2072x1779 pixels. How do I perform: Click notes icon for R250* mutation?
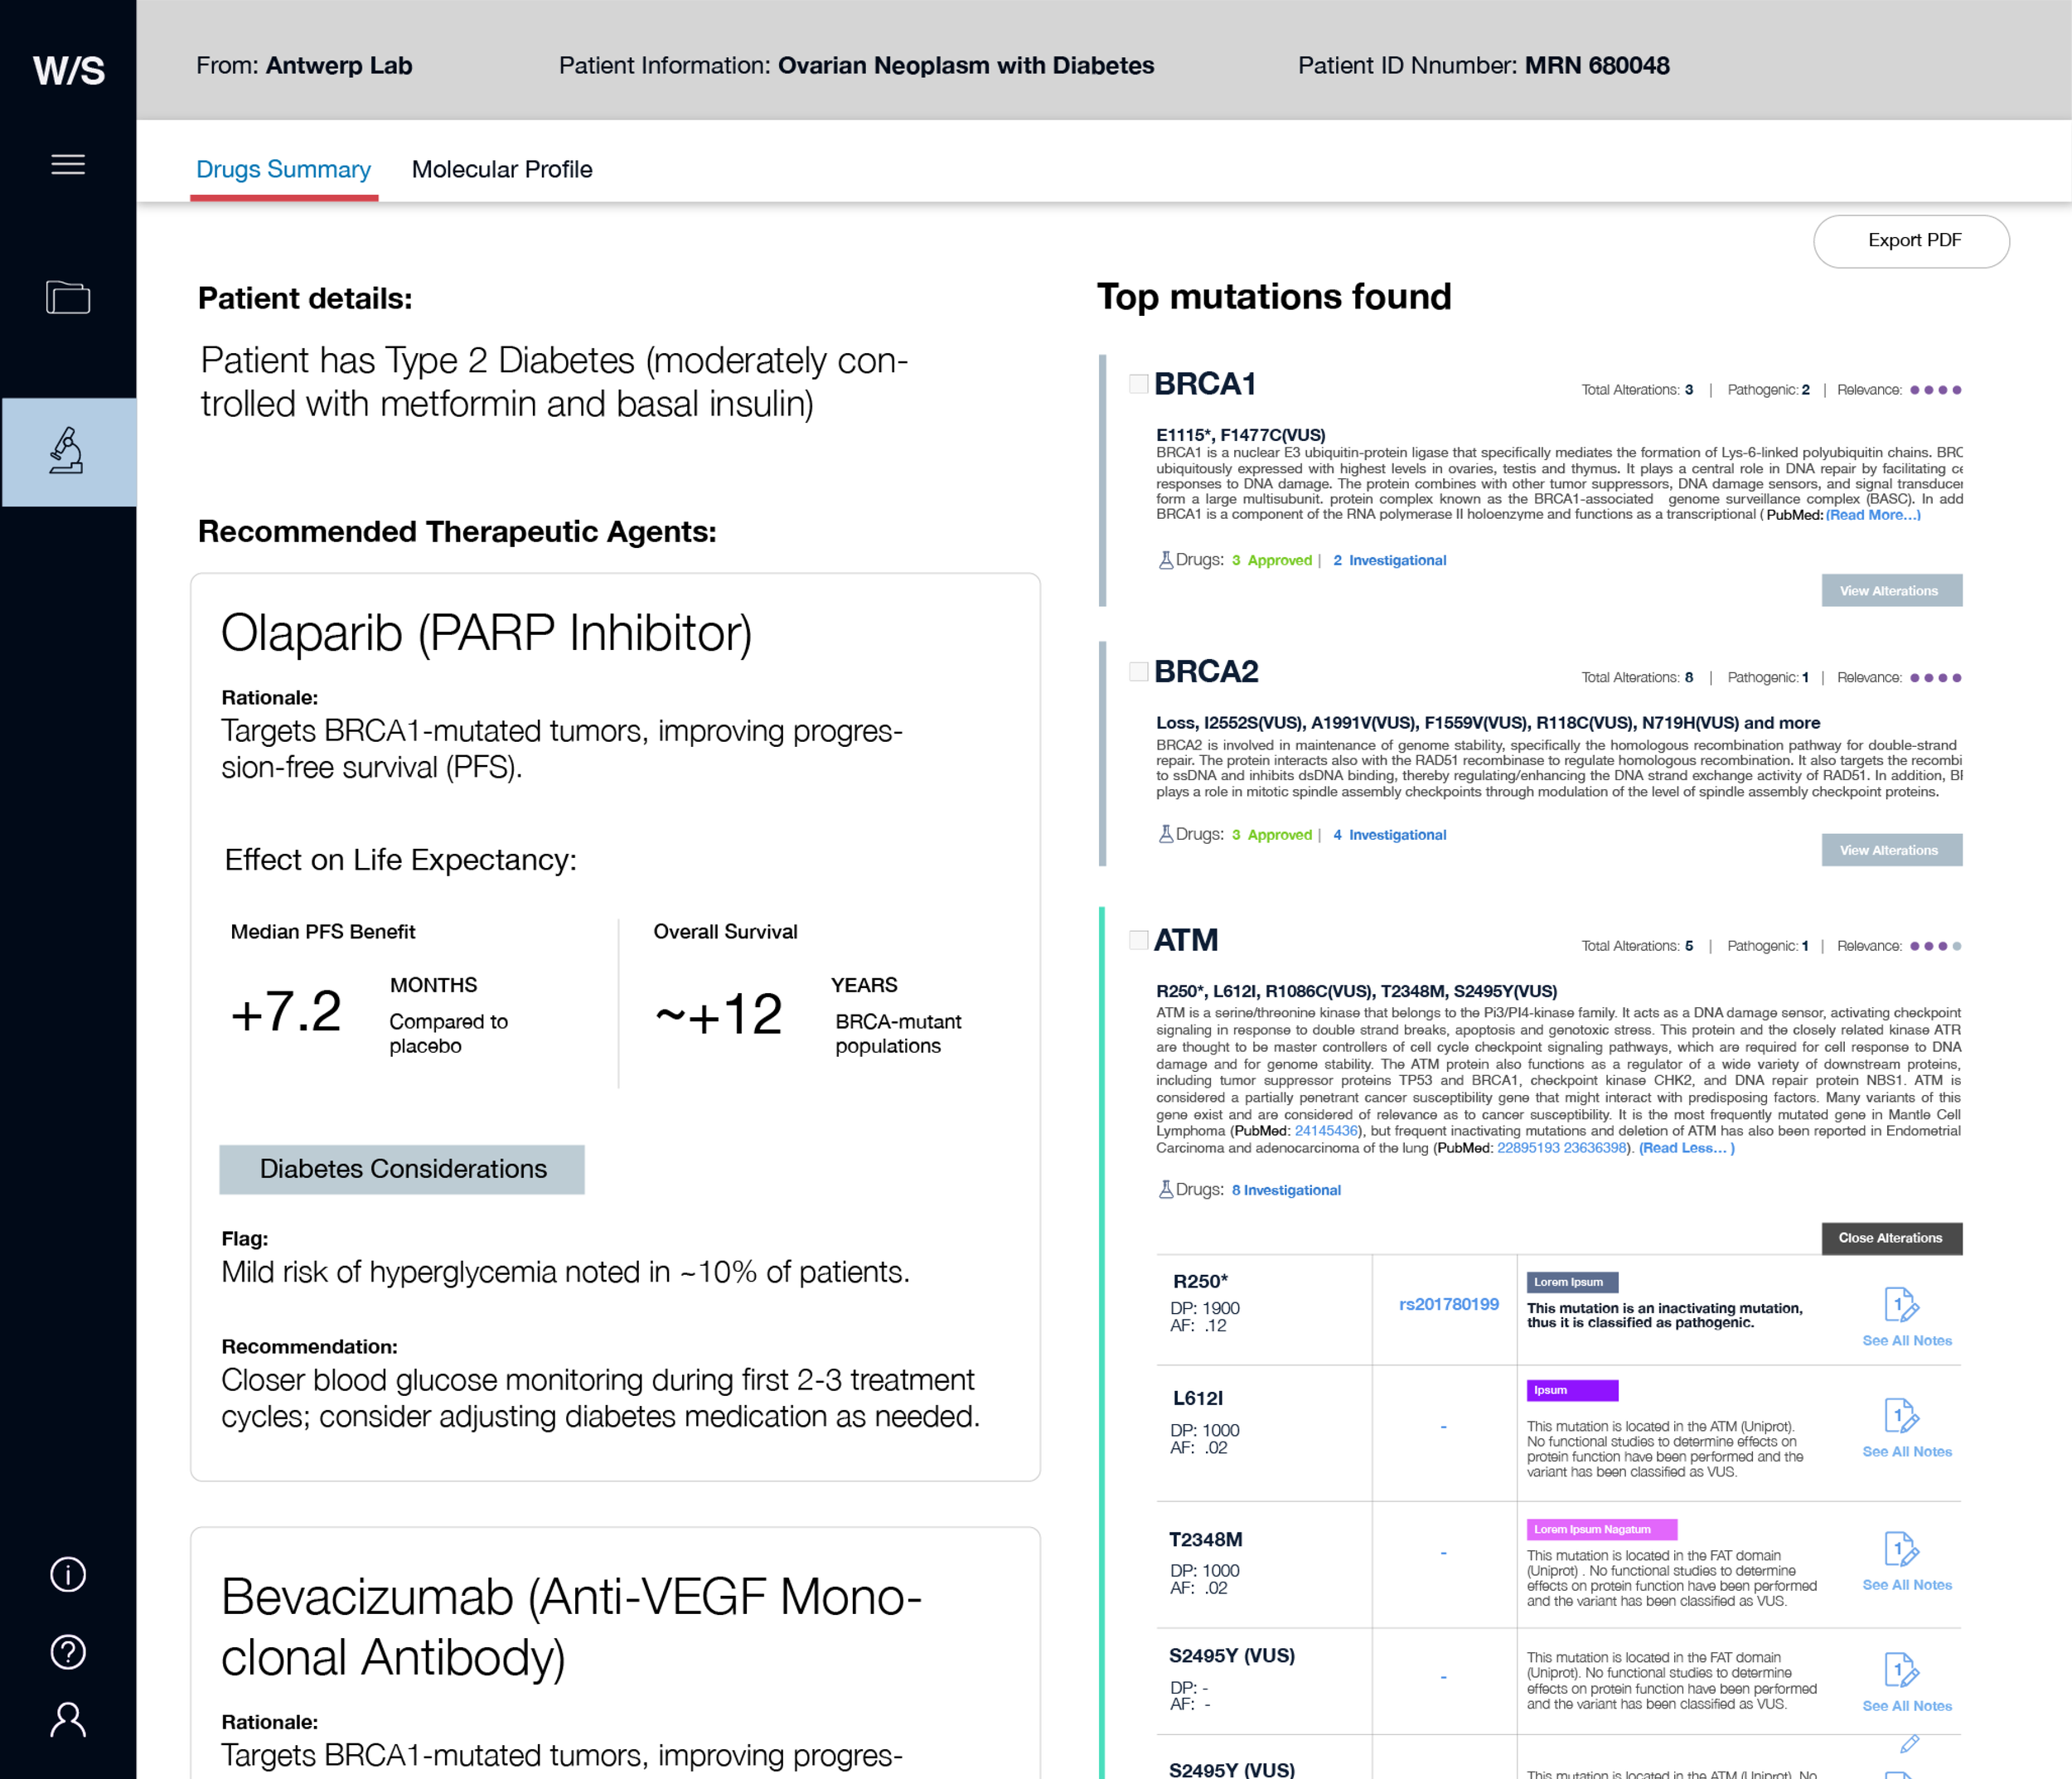[x=1899, y=1305]
